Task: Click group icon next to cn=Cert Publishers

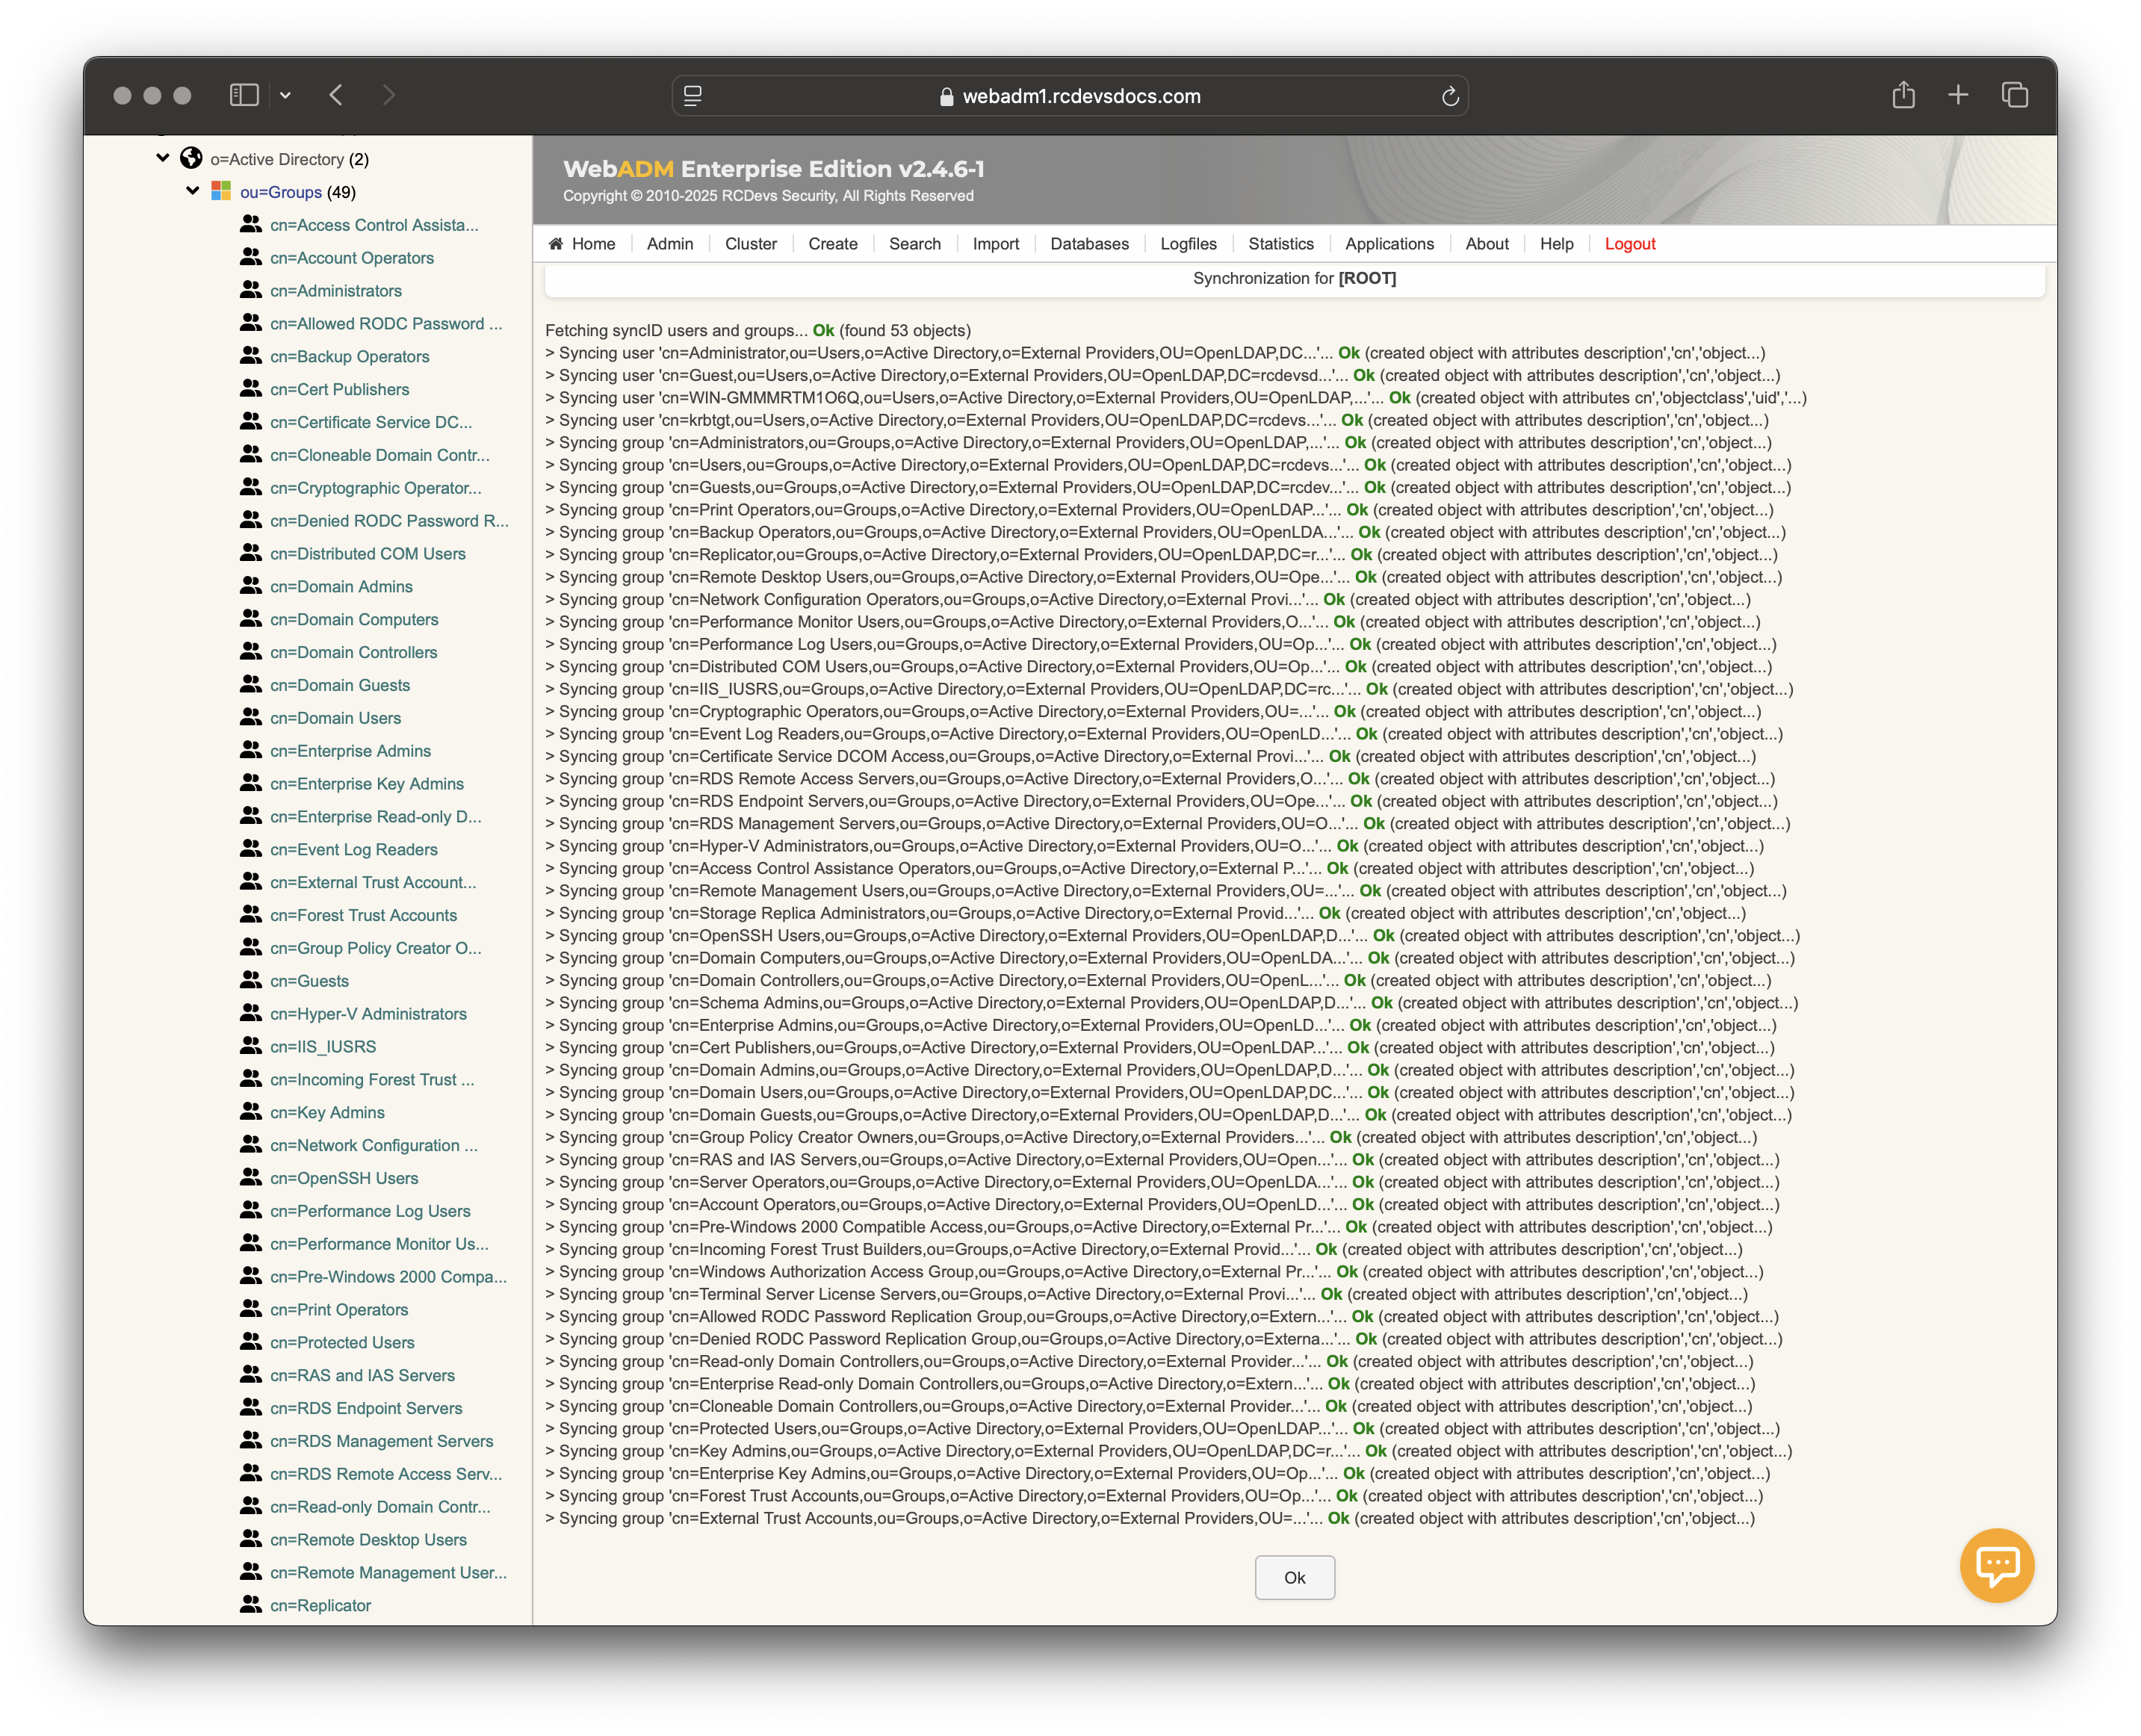Action: (x=251, y=389)
